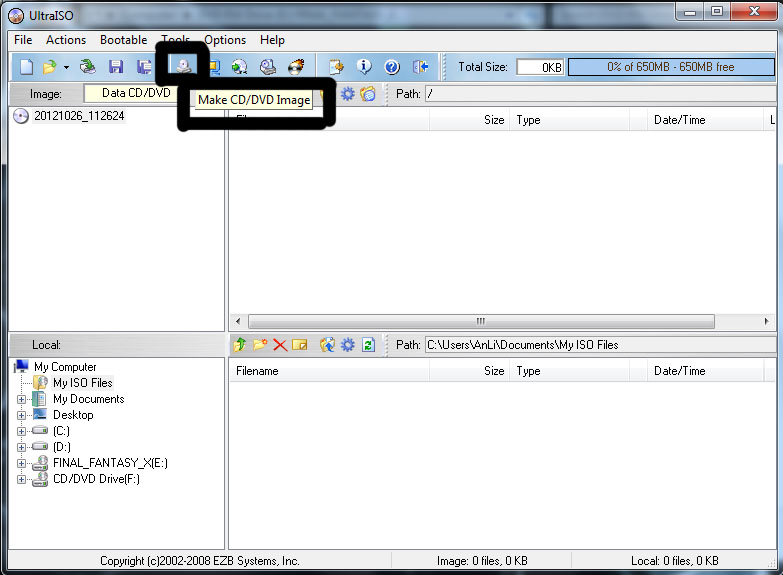Click the Filename column header in the Local file list
The height and width of the screenshot is (575, 783).
pos(330,371)
